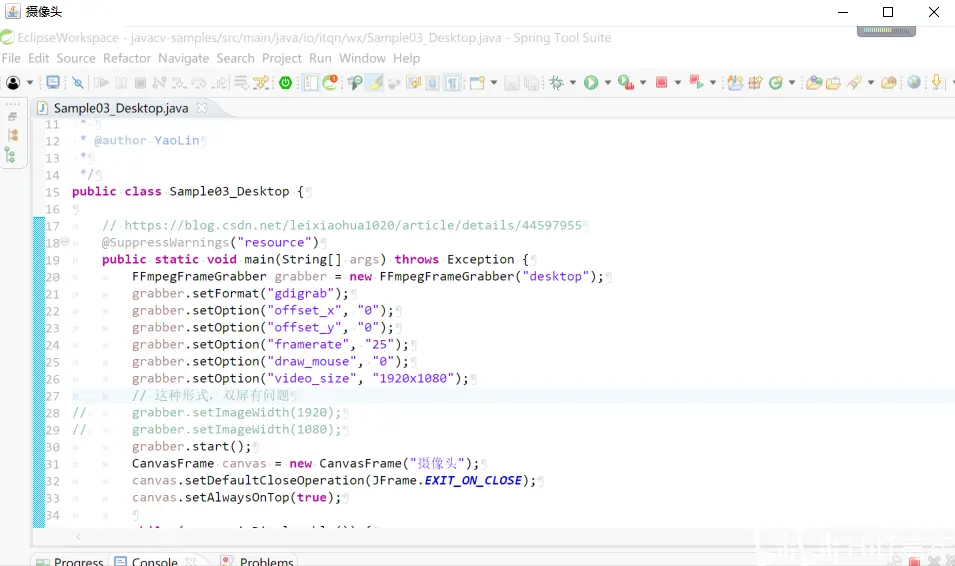Click the web browser globe icon
Screen dimensions: 955x566
914,82
